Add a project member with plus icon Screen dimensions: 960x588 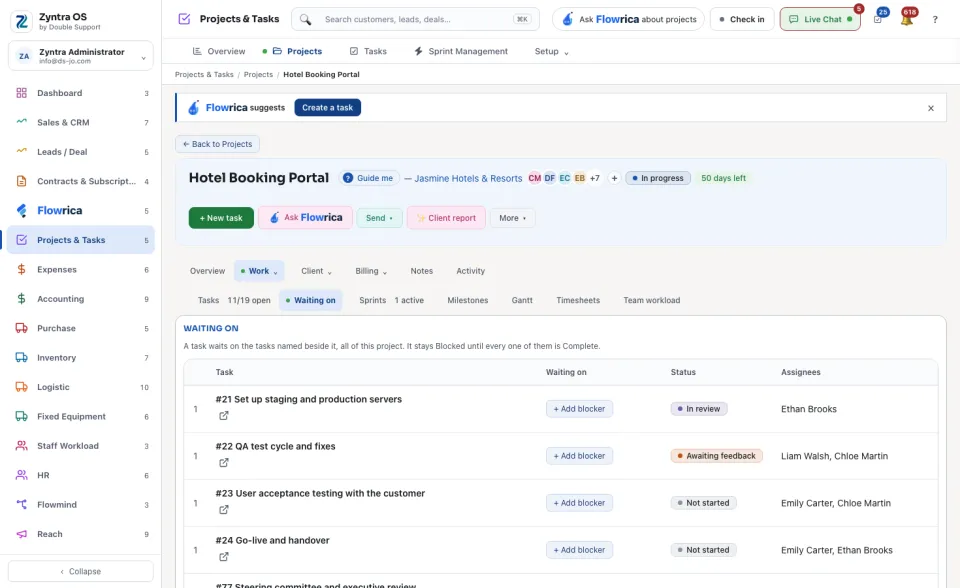[x=614, y=178]
